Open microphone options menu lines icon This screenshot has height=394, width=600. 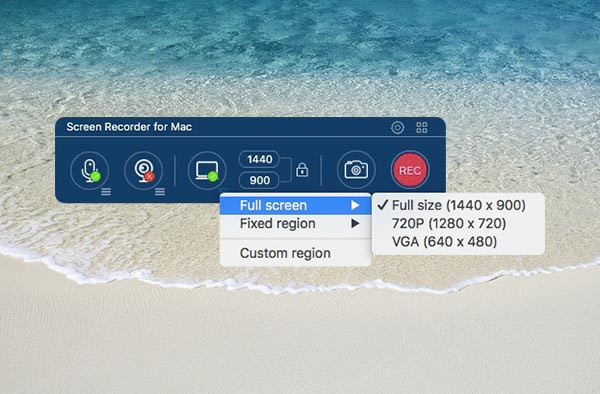coord(106,192)
